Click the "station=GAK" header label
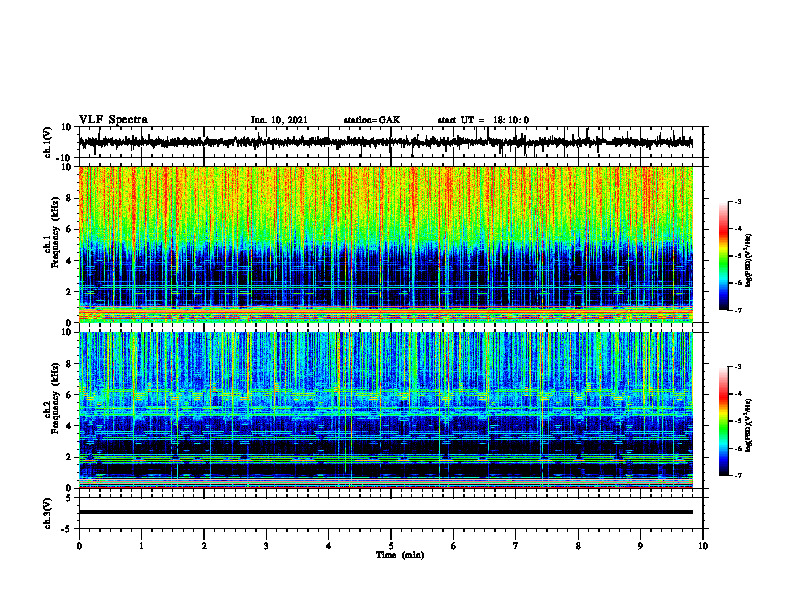This screenshot has height=612, width=792. pos(372,120)
